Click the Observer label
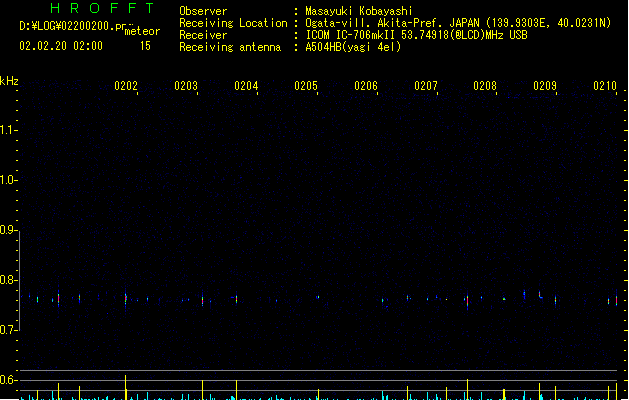The width and height of the screenshot is (629, 400). tap(203, 11)
